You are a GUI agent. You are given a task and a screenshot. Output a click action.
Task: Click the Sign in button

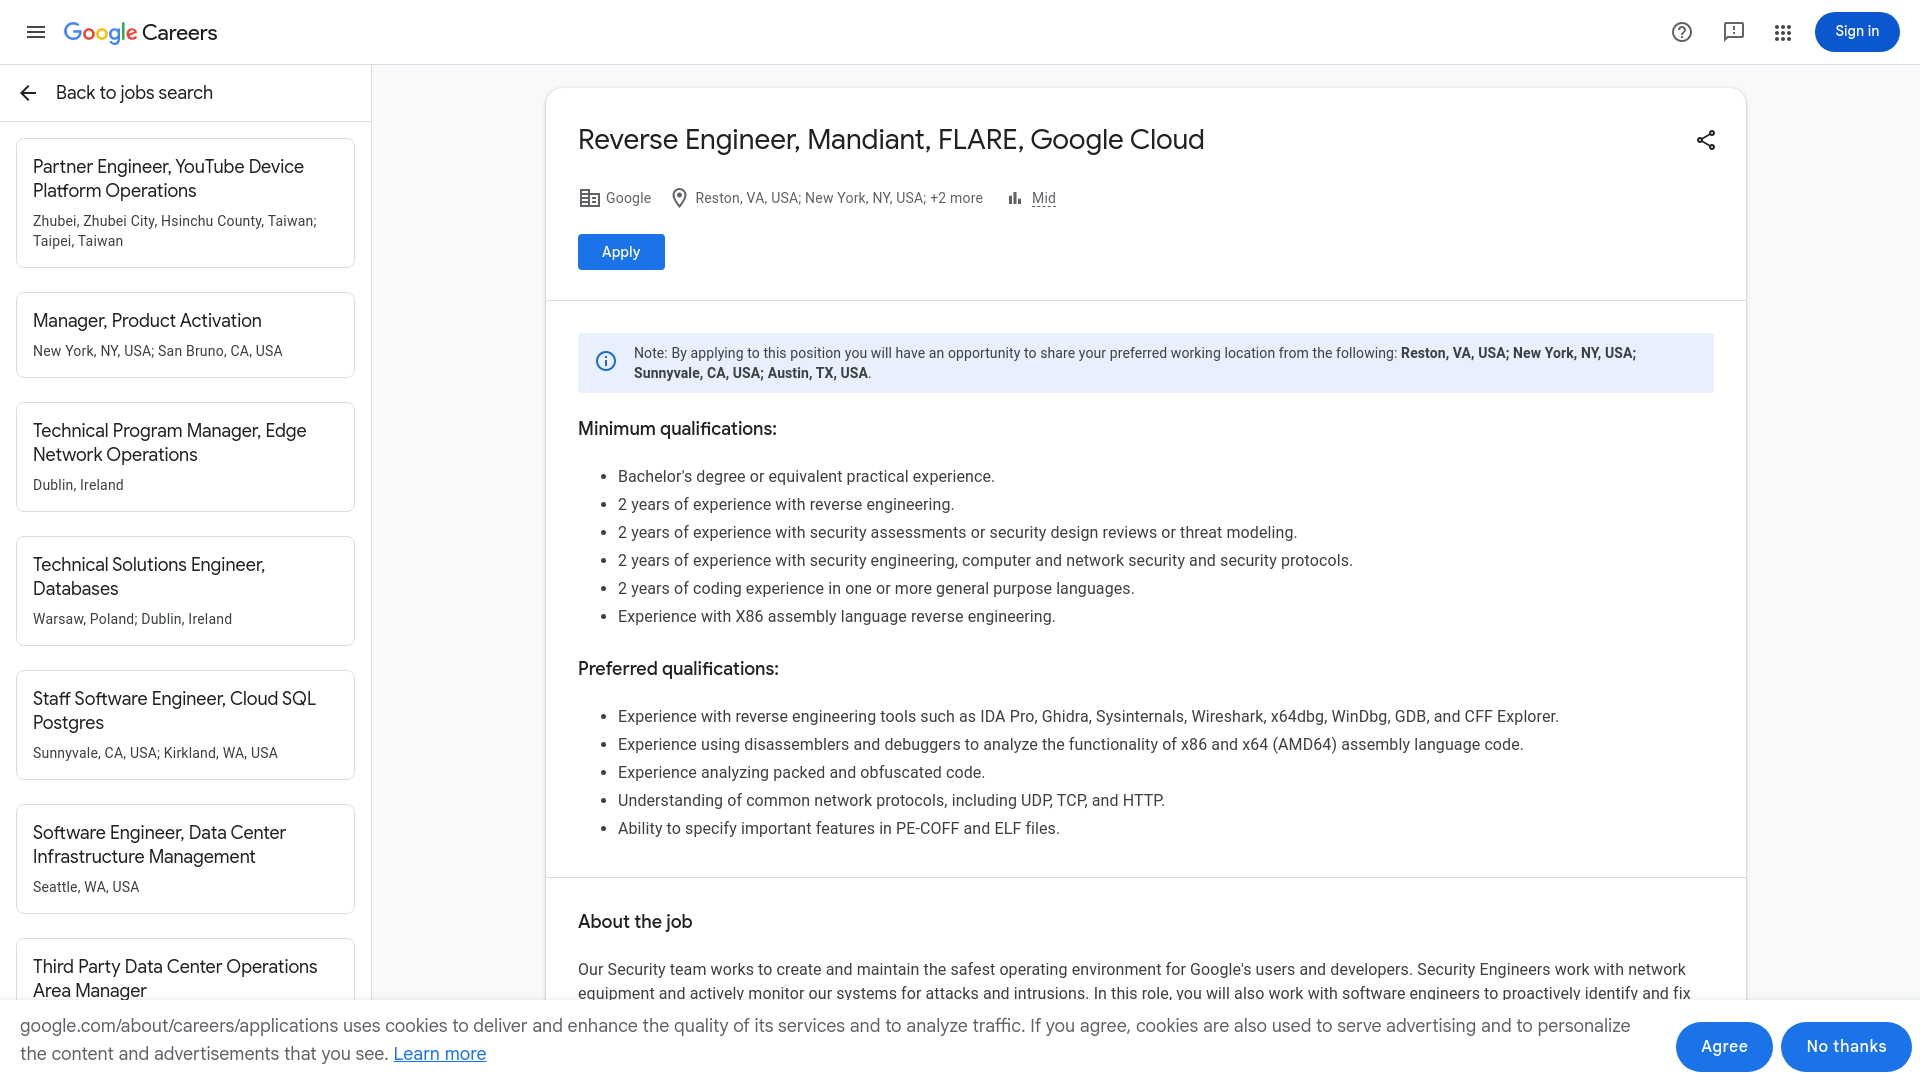click(x=1856, y=31)
